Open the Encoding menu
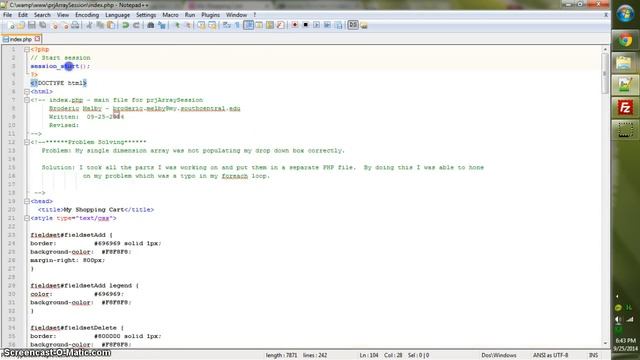The width and height of the screenshot is (640, 360). [x=87, y=15]
